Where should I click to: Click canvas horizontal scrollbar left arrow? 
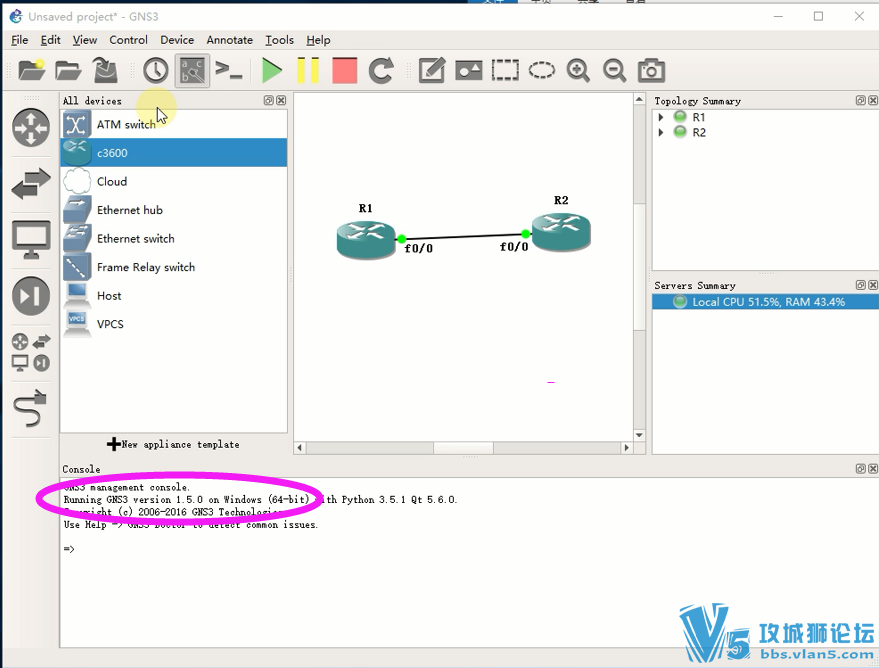tap(300, 447)
